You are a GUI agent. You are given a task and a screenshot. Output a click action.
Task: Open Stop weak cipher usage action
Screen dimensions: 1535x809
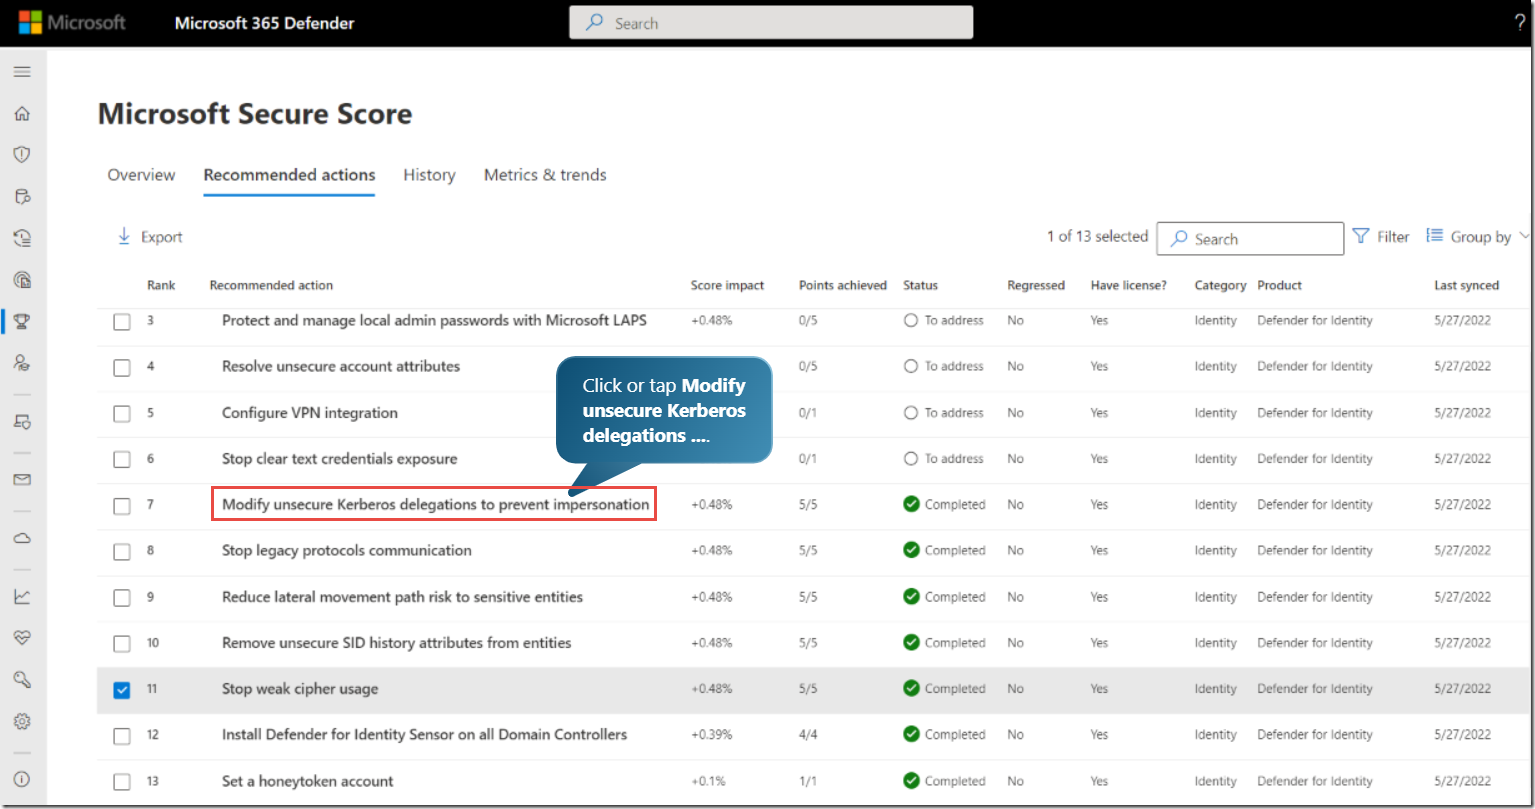pyautogui.click(x=300, y=688)
